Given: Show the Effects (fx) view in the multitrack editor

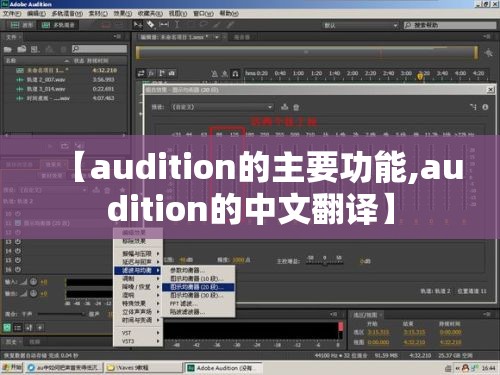Looking at the screenshot, I should [151, 73].
